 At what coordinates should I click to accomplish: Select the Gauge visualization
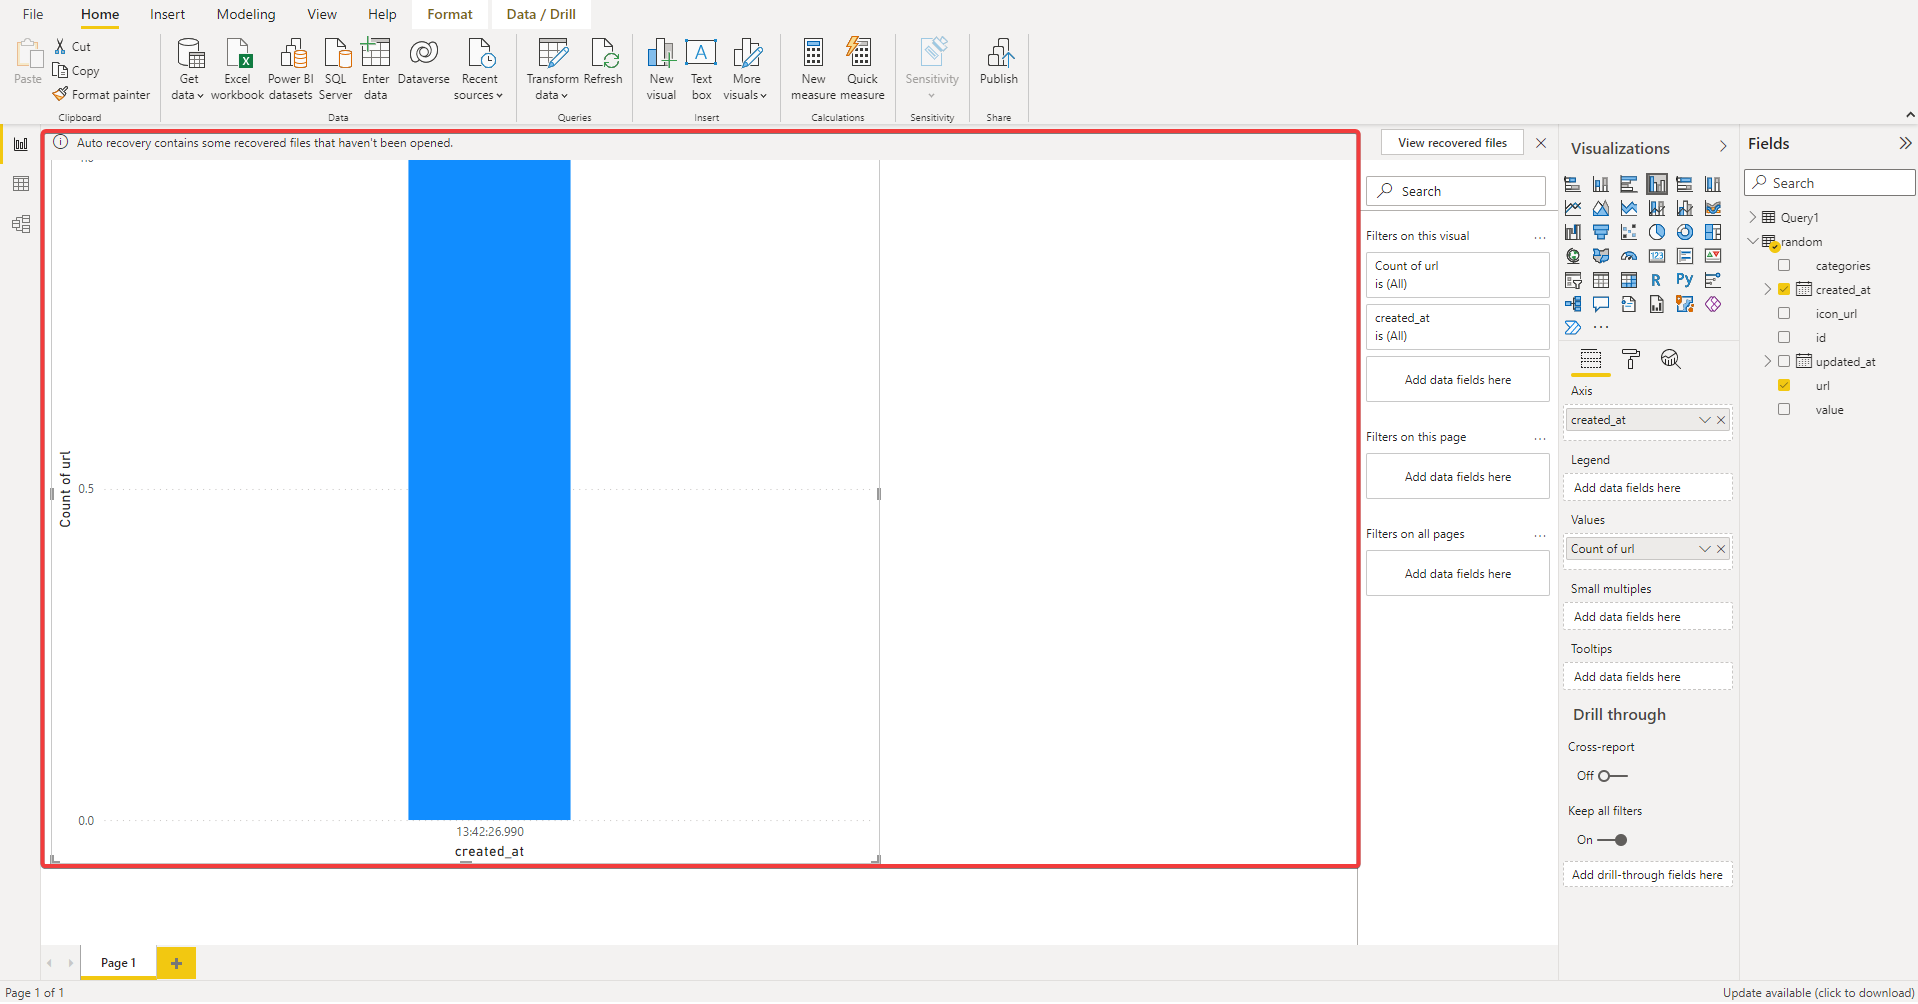click(1629, 256)
